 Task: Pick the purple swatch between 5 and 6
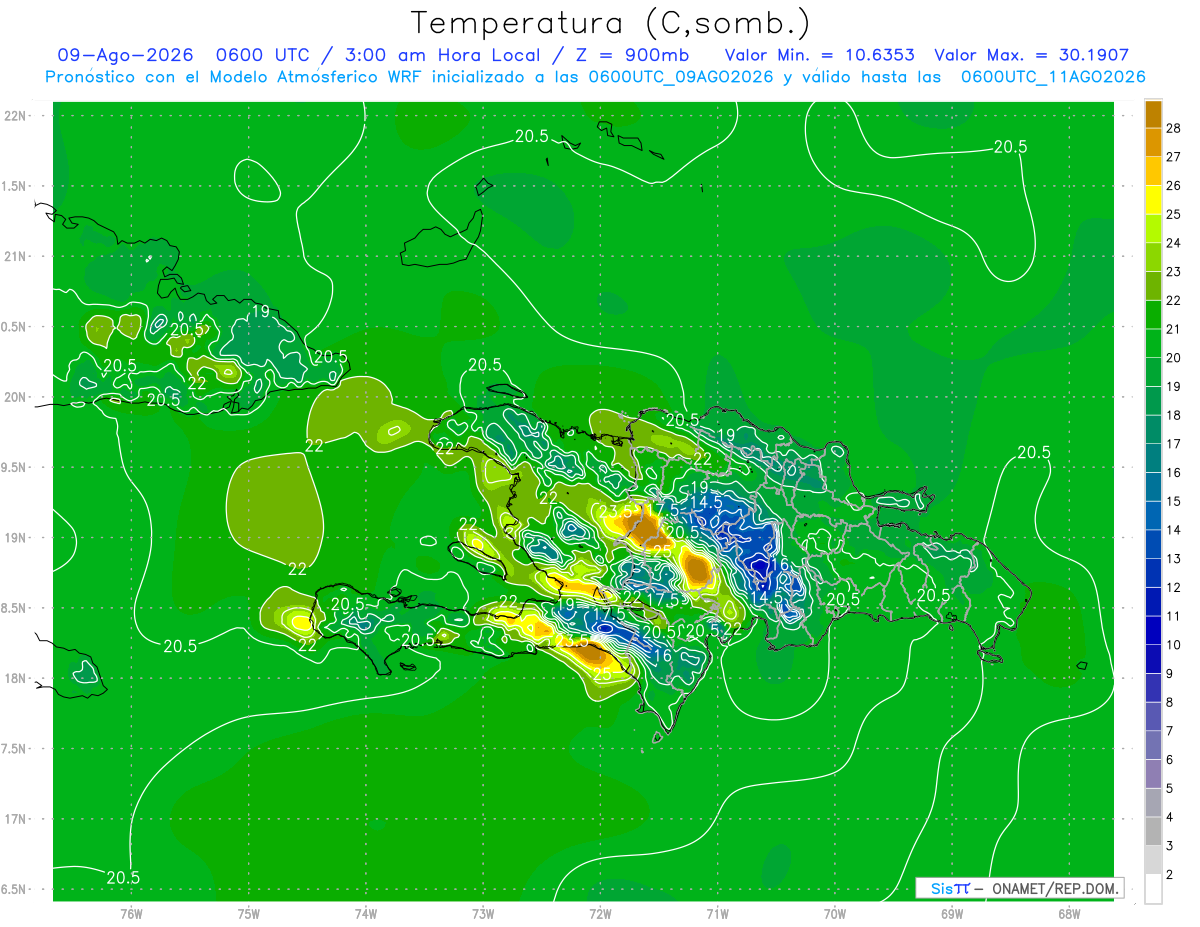[1153, 774]
